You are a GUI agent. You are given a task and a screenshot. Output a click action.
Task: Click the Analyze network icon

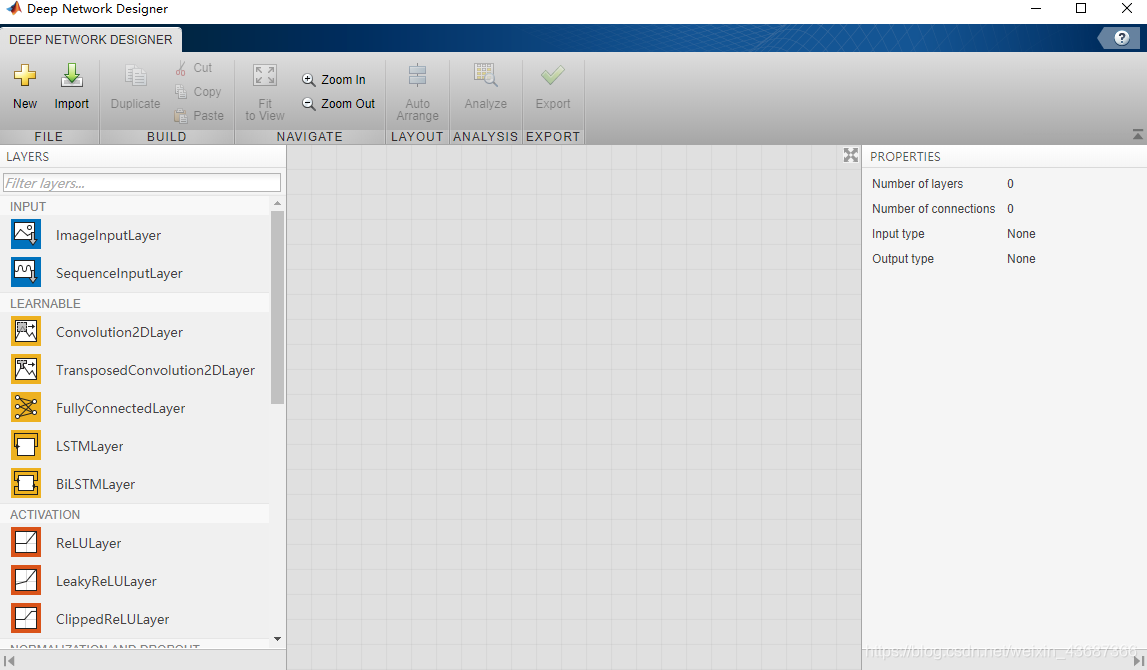(486, 75)
